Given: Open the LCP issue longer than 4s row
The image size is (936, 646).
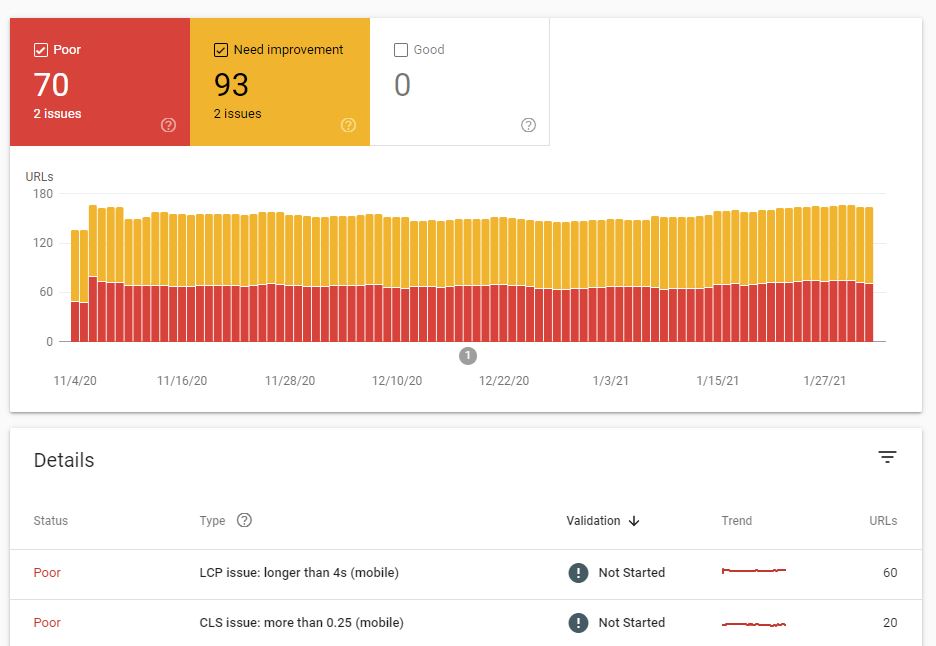Looking at the screenshot, I should coord(466,573).
